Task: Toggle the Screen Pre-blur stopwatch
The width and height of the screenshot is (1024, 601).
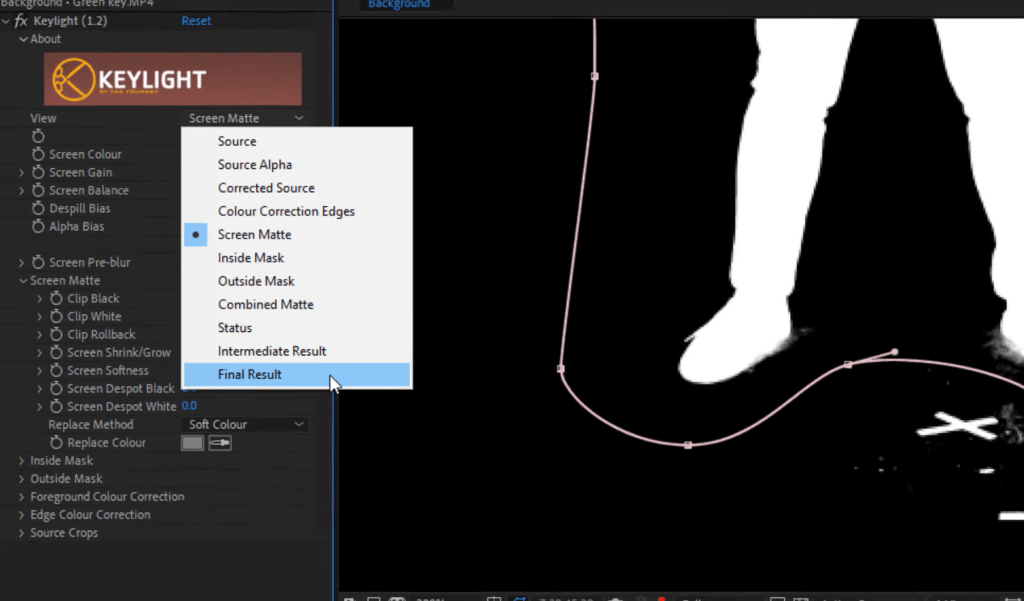Action: coord(38,262)
